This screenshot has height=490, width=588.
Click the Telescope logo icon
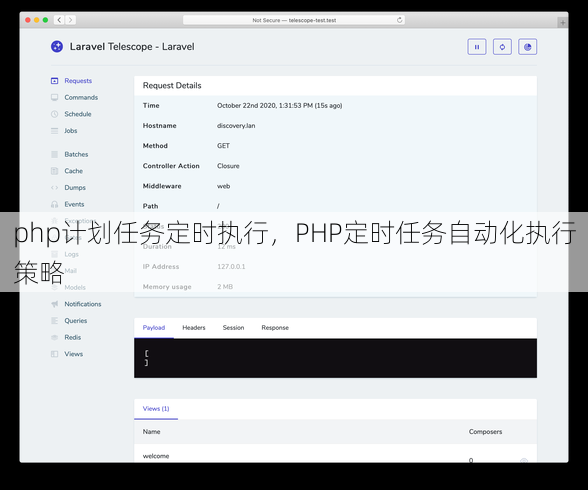[57, 46]
